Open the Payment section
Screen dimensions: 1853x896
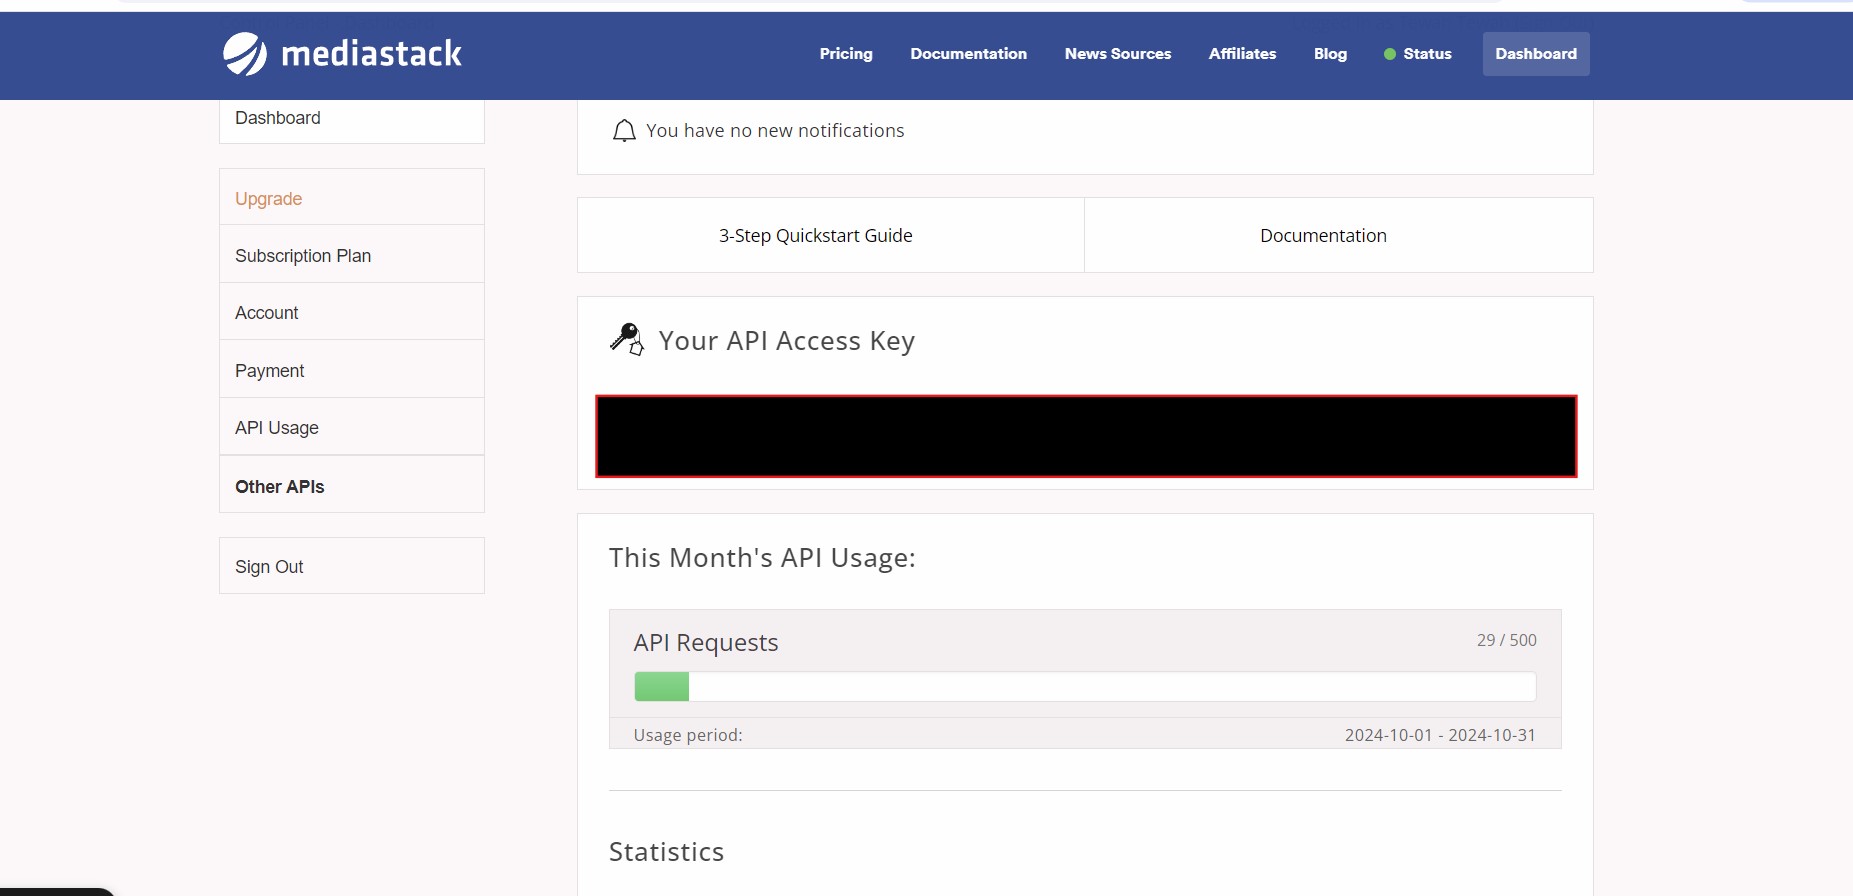click(x=352, y=370)
